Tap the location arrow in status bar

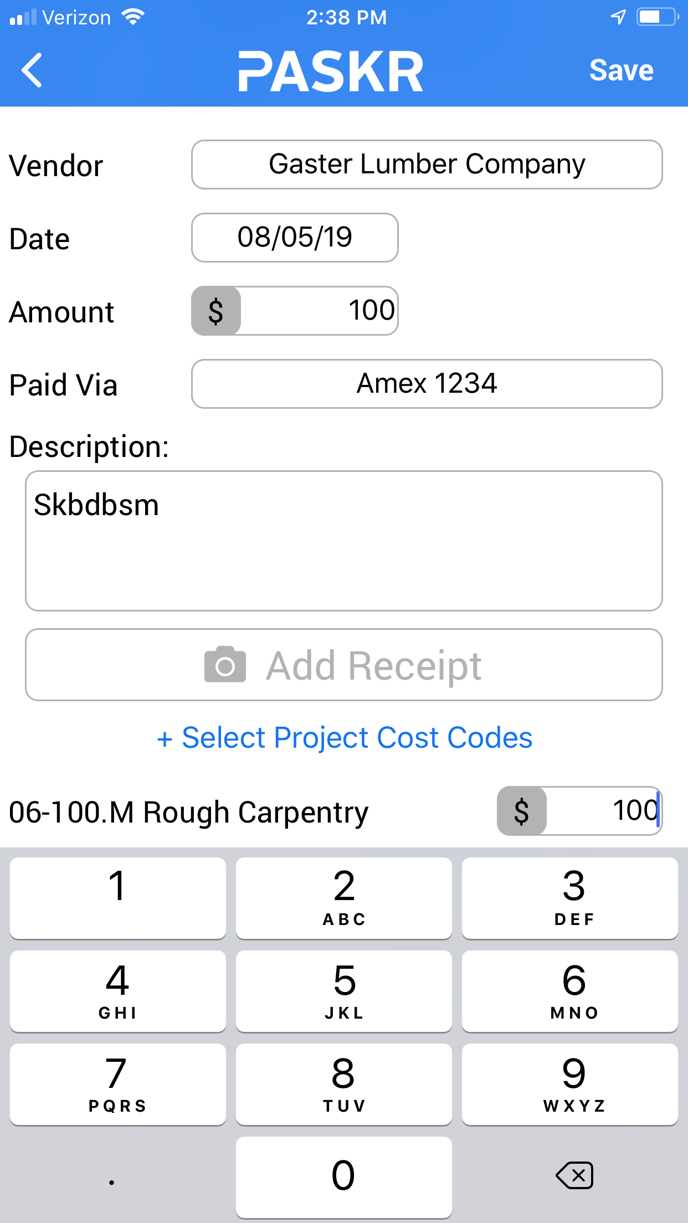point(618,17)
